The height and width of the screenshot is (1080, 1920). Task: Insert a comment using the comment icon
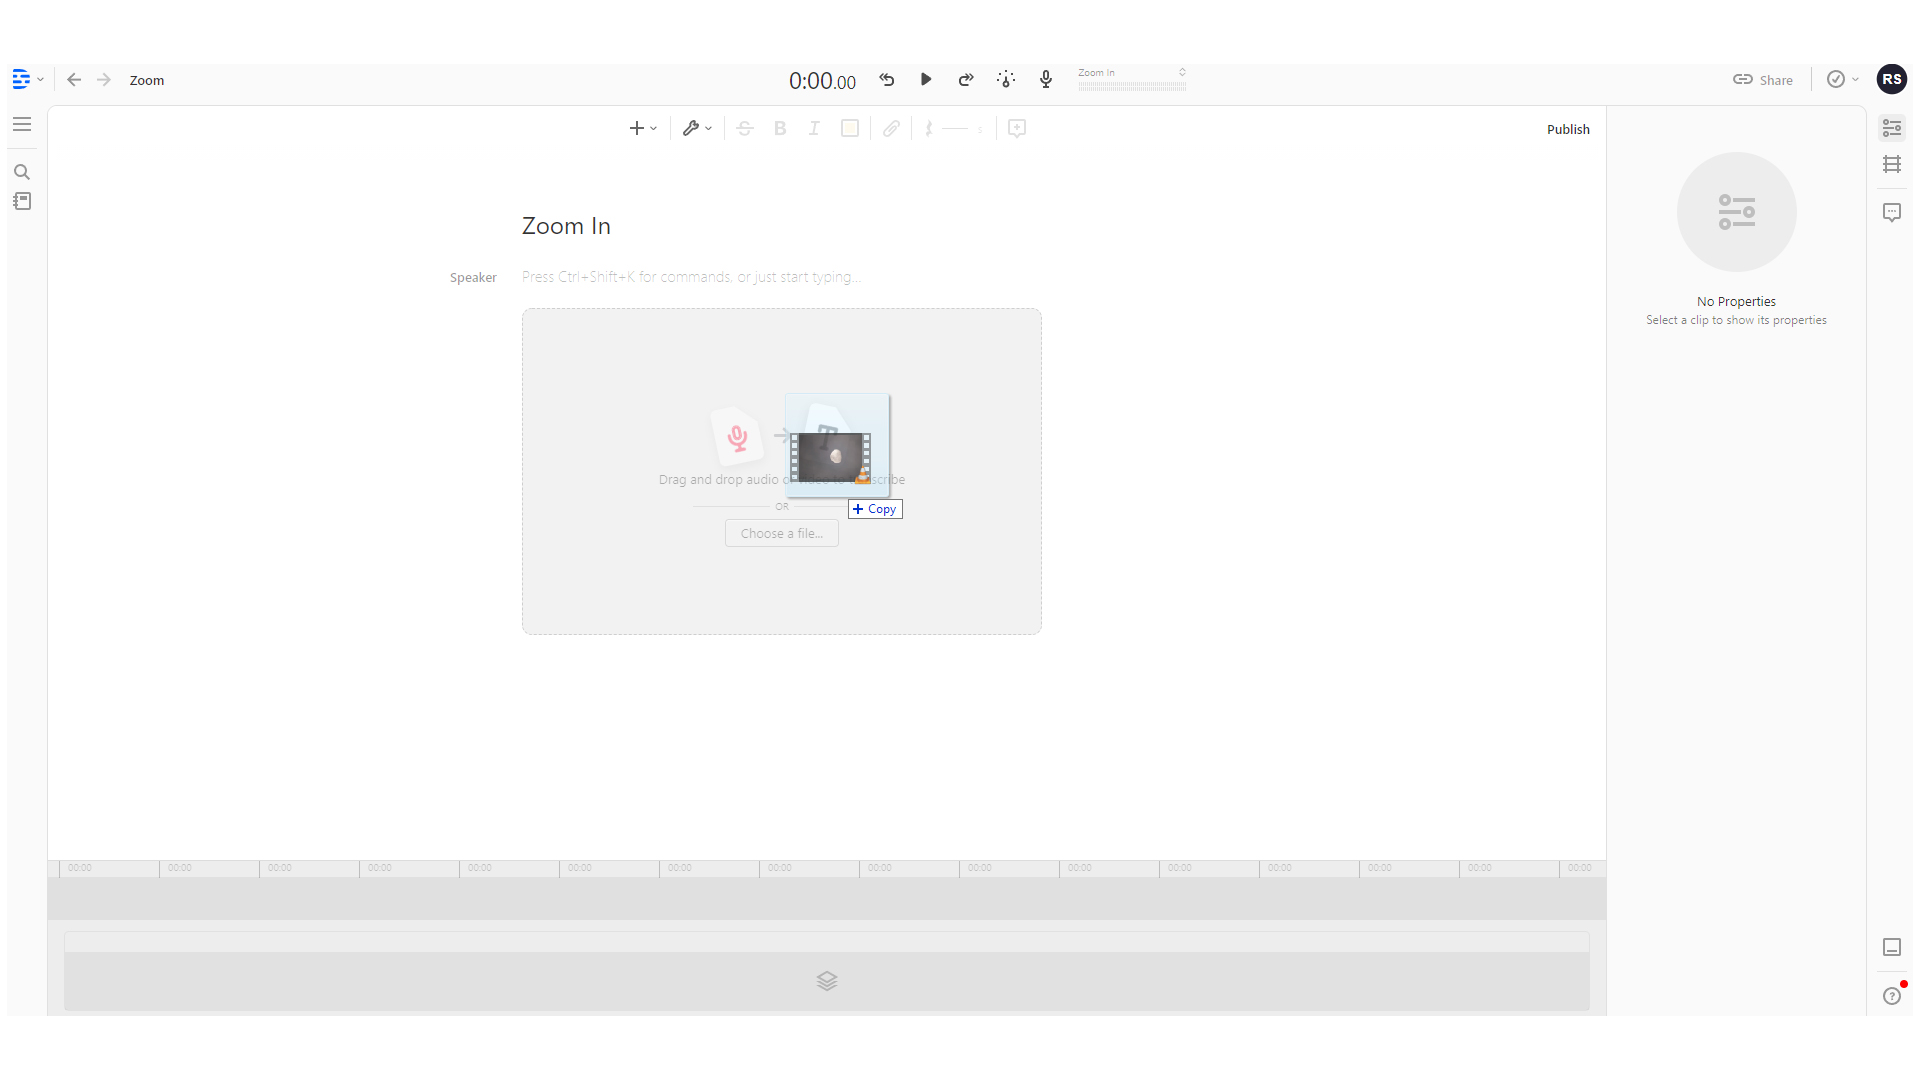(x=1017, y=128)
